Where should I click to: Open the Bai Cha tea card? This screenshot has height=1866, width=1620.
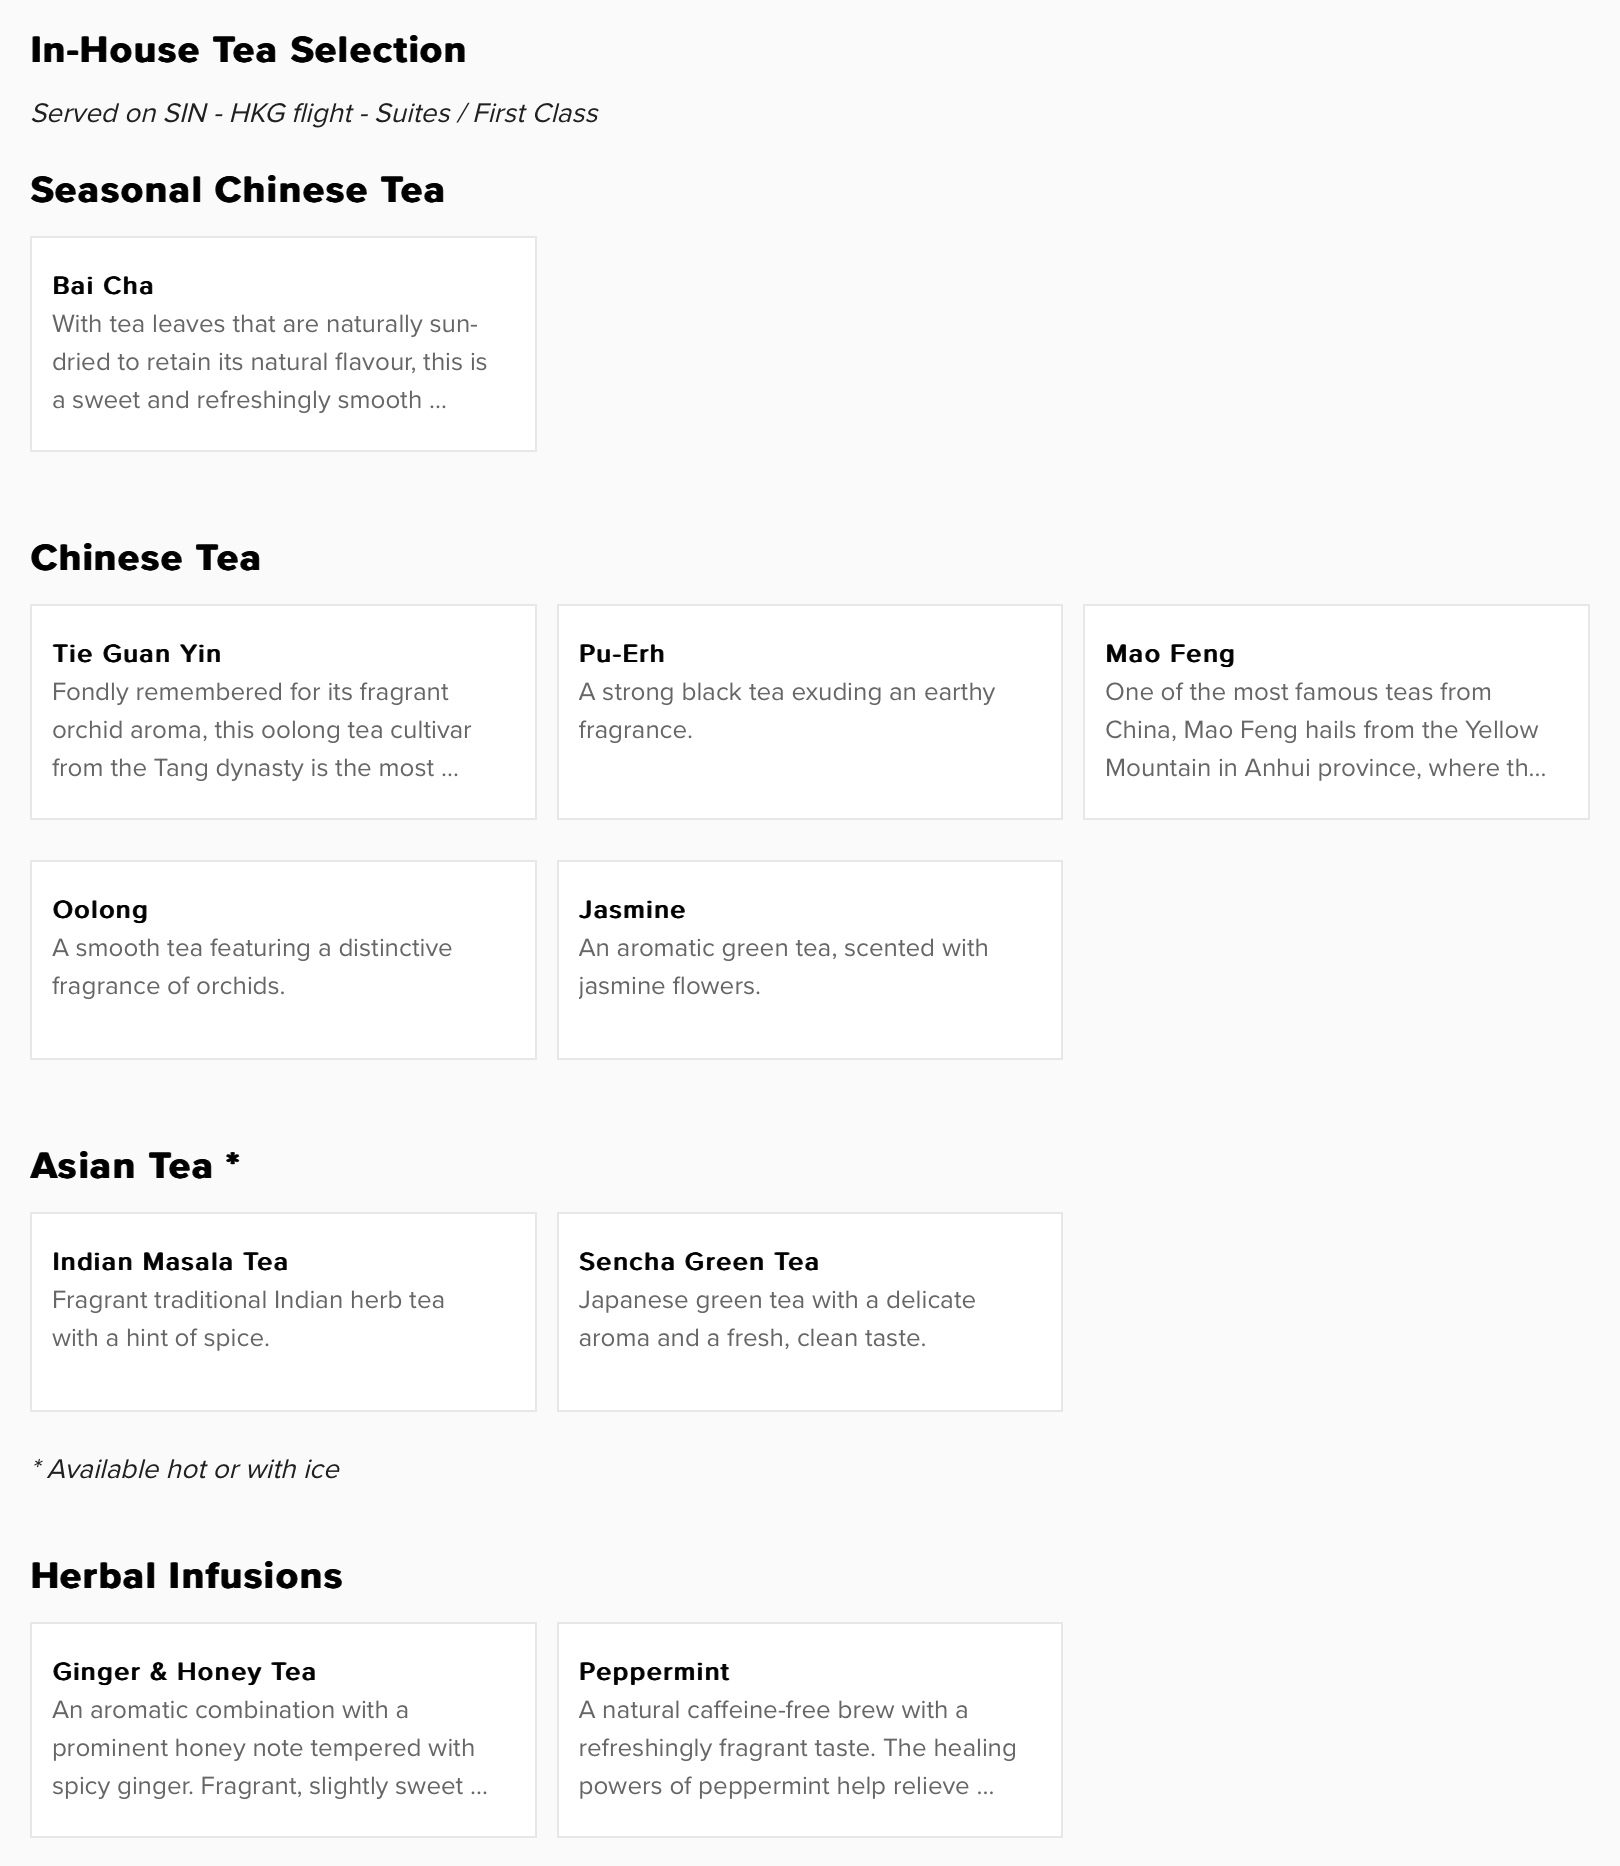(283, 344)
